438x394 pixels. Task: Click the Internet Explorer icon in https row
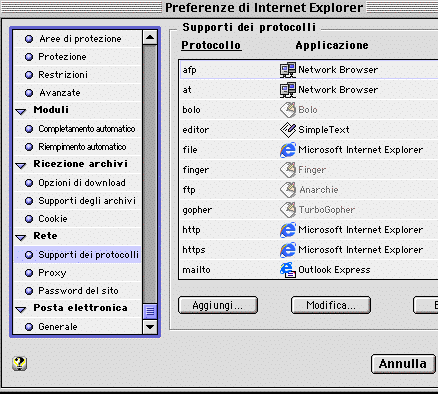288,250
